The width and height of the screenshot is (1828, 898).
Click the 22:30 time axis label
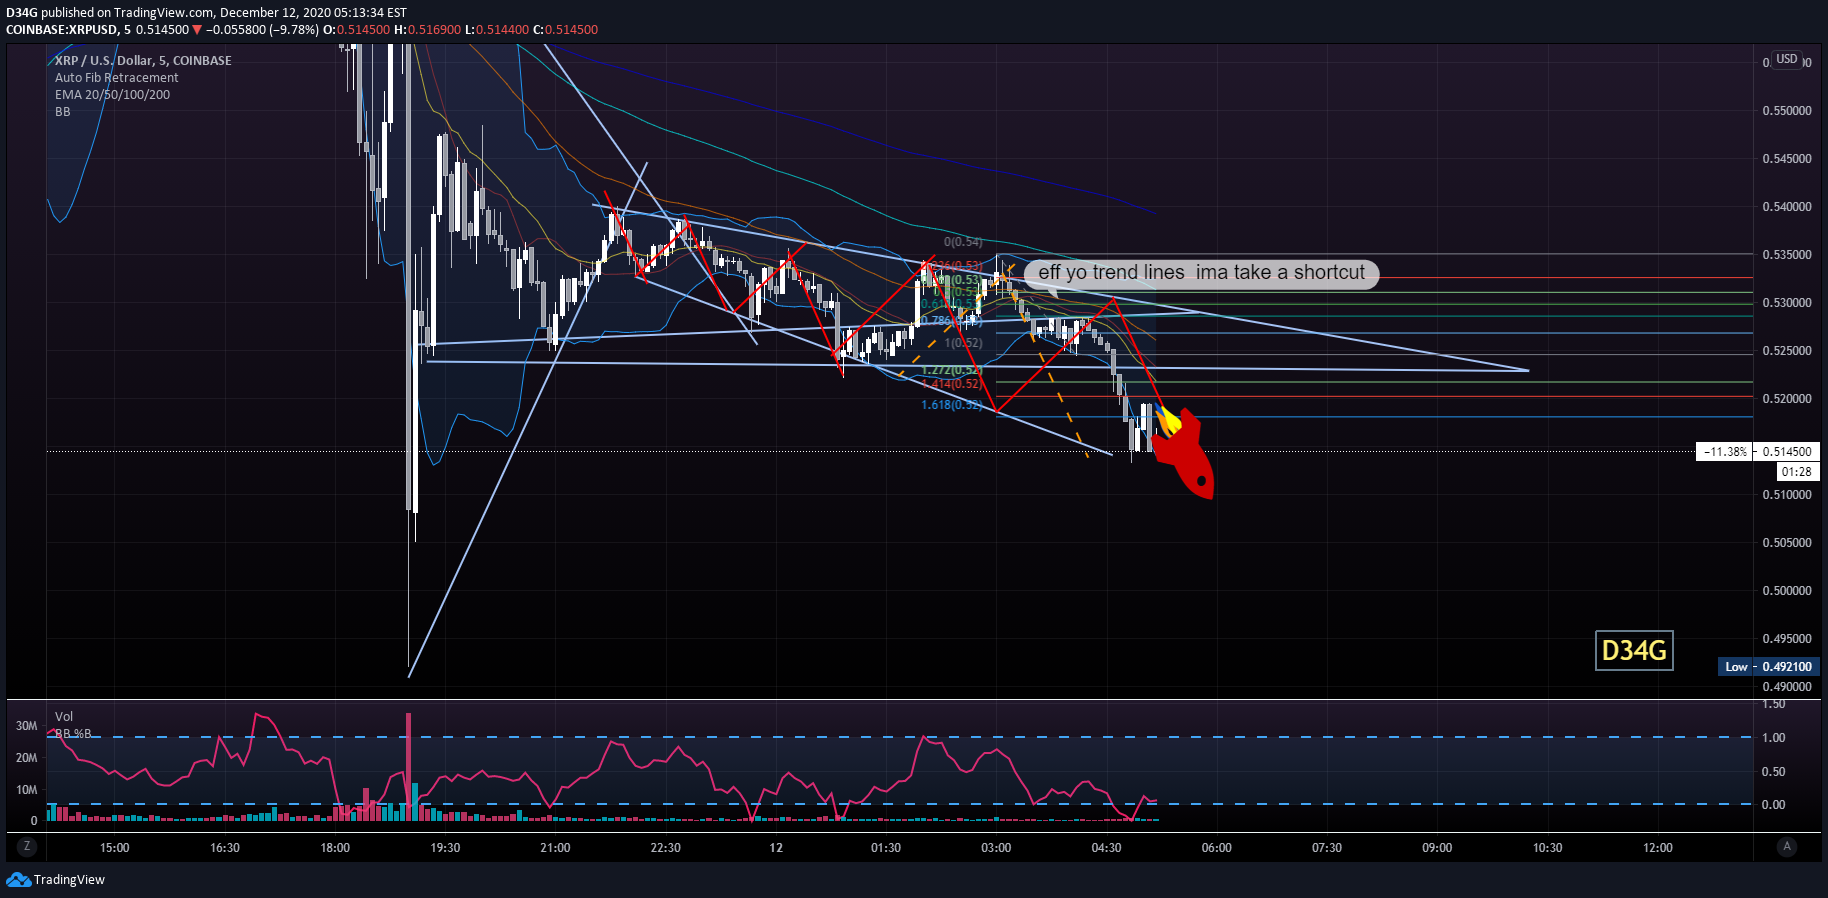click(x=665, y=848)
